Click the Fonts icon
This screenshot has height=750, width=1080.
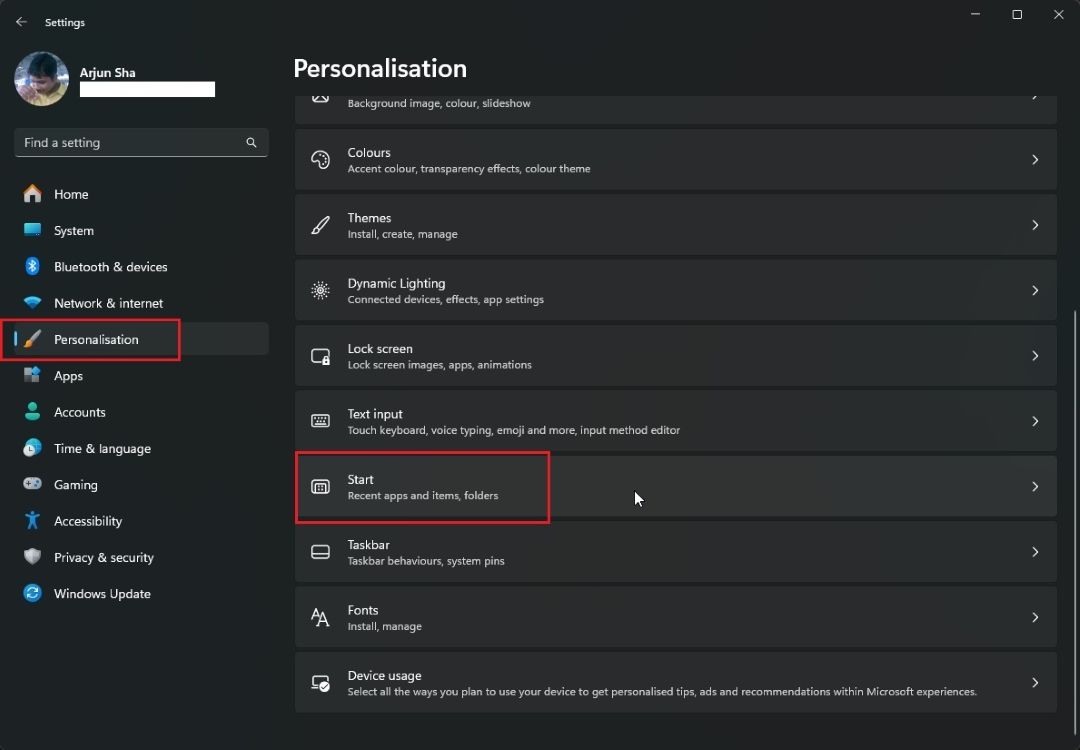coord(320,617)
